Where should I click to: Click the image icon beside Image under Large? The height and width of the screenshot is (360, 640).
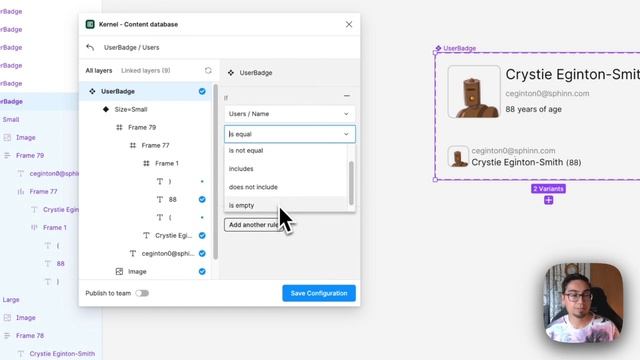[x=7, y=318]
